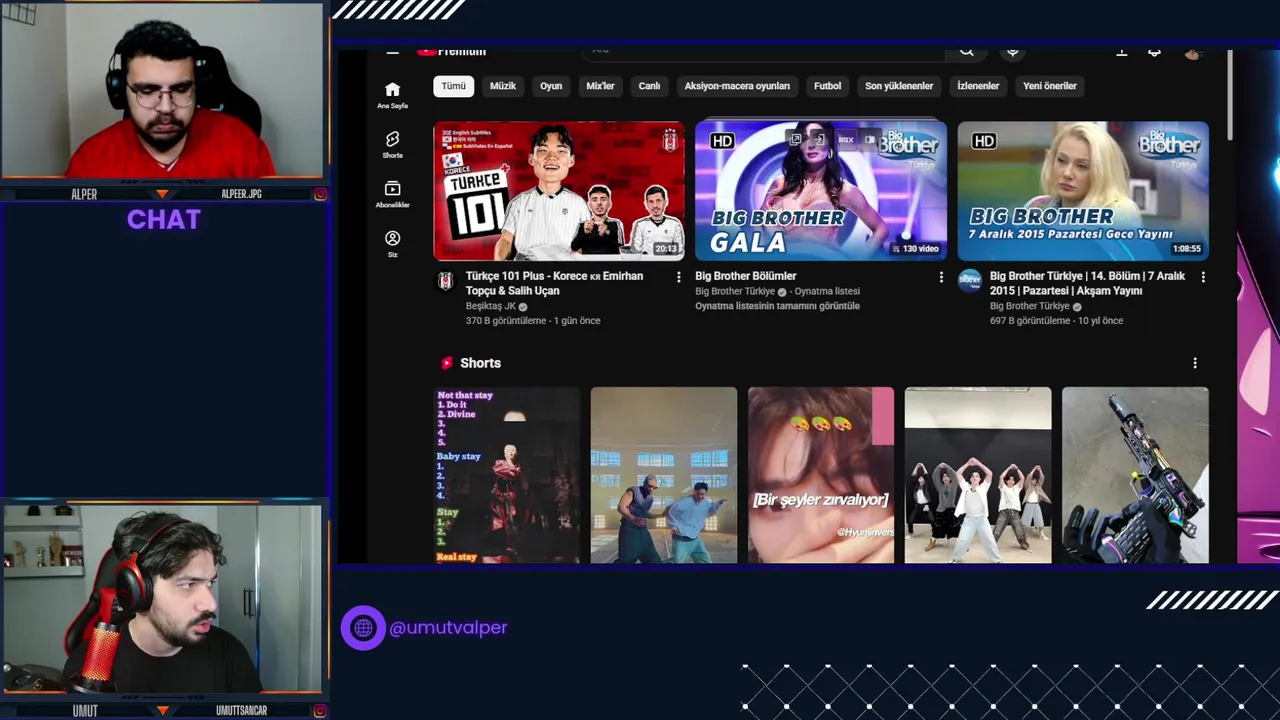
Task: Open options menu for Big Brother Bölümler playlist
Action: (941, 277)
